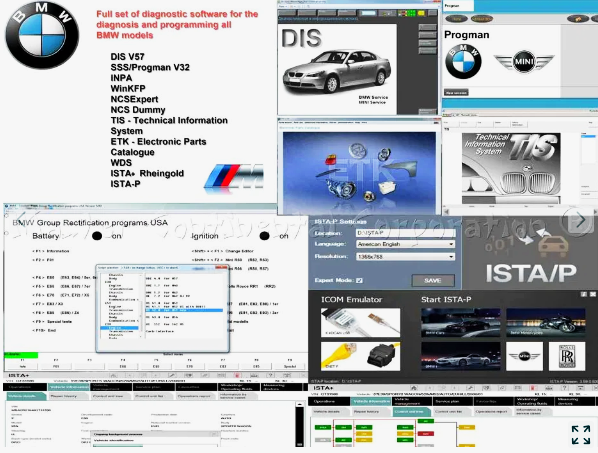Select the highlighted blue row in INPA script list
Viewport: 598px width, 453px height.
[x=184, y=310]
